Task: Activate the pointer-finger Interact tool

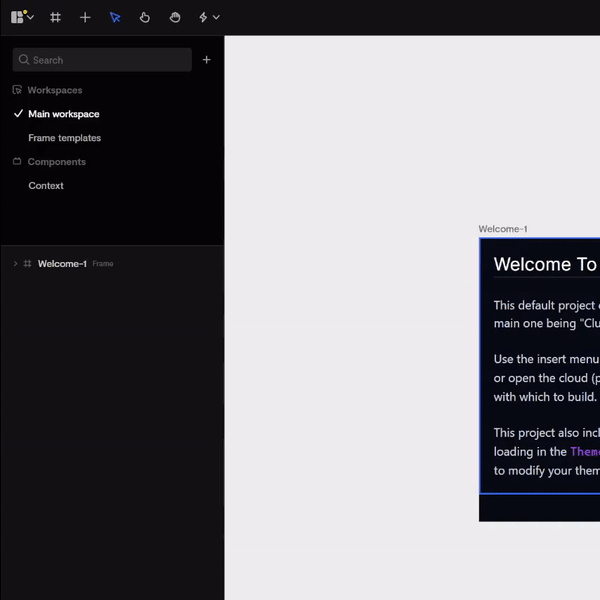Action: 145,17
